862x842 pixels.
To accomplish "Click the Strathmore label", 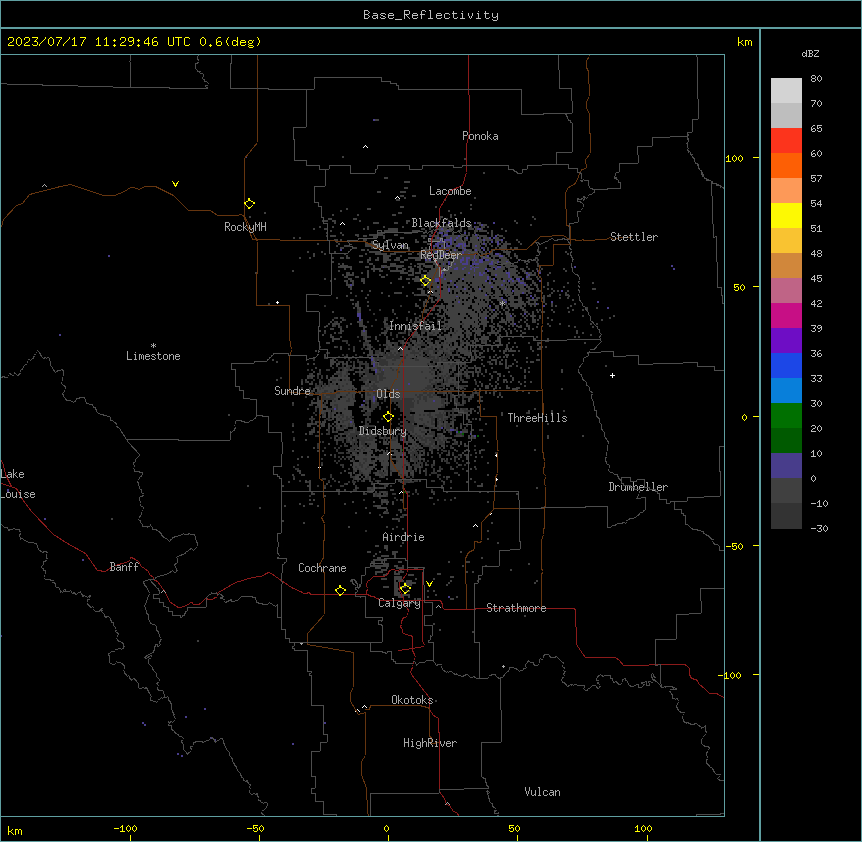I will pos(516,608).
